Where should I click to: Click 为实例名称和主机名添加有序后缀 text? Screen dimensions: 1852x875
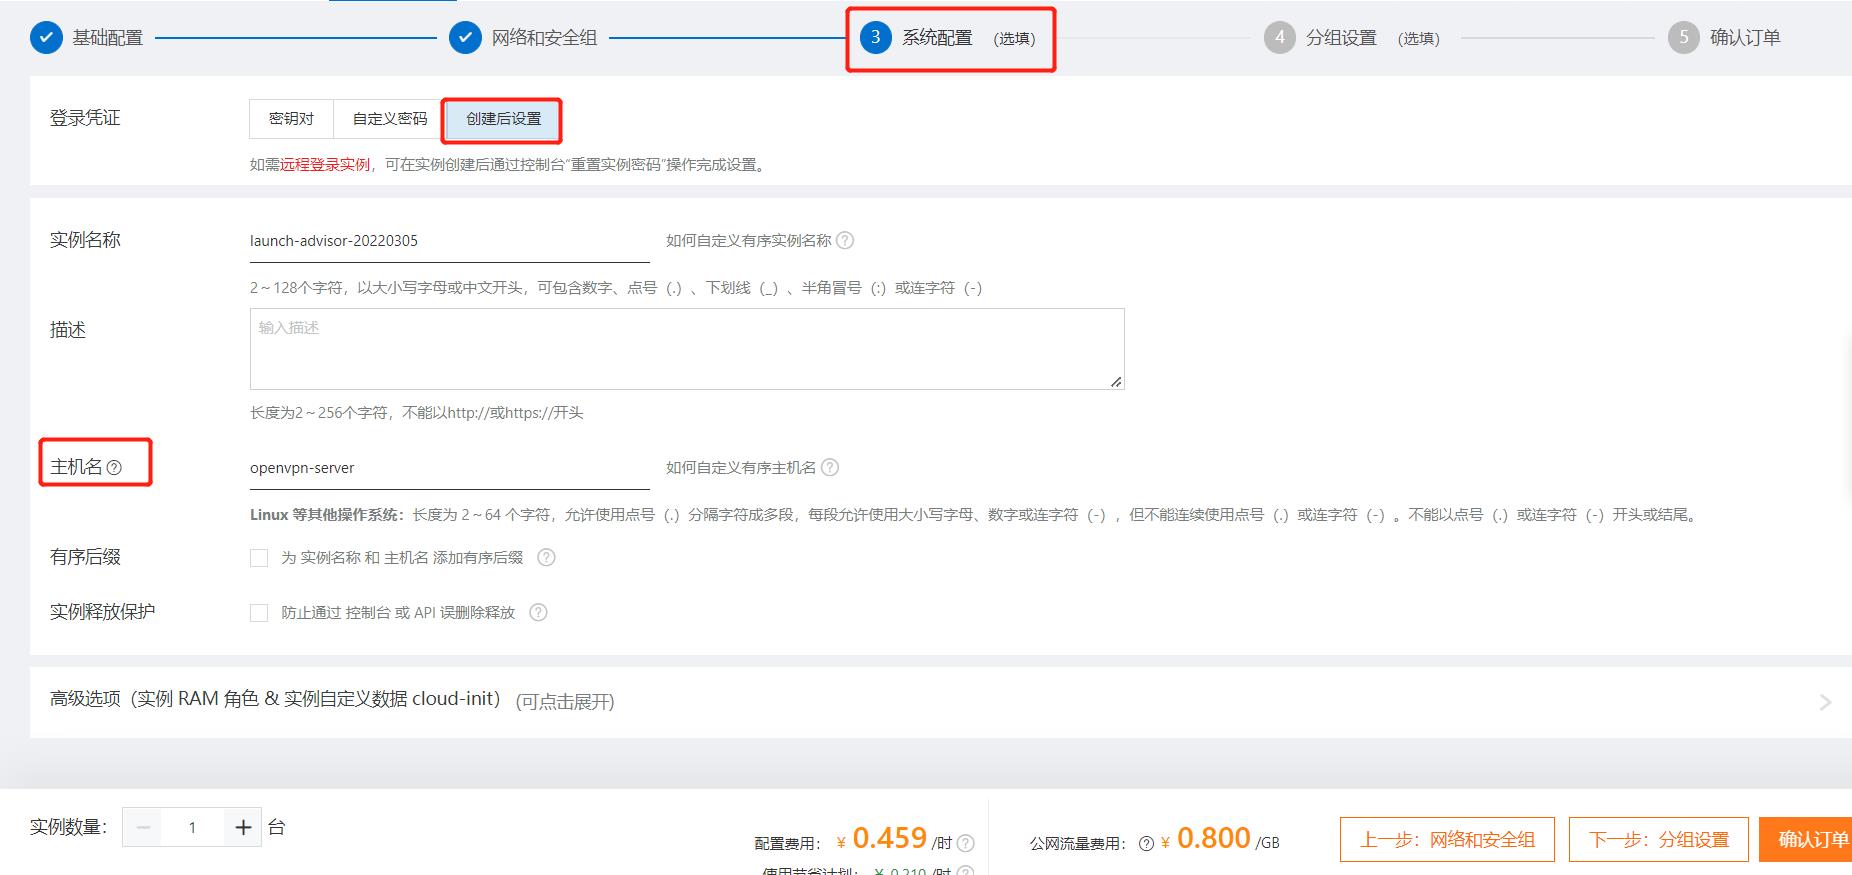402,557
